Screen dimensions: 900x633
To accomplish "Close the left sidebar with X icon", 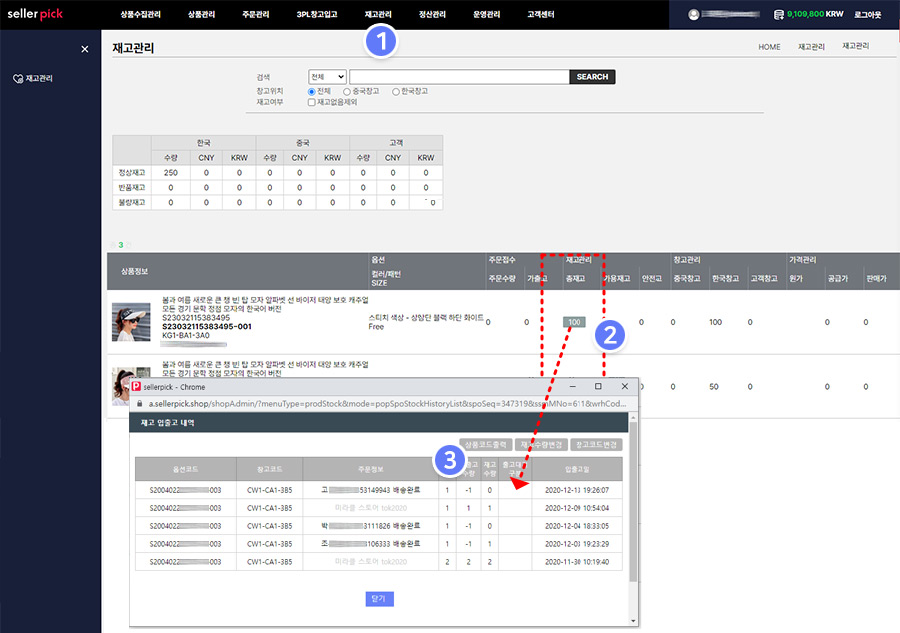I will pyautogui.click(x=84, y=49).
